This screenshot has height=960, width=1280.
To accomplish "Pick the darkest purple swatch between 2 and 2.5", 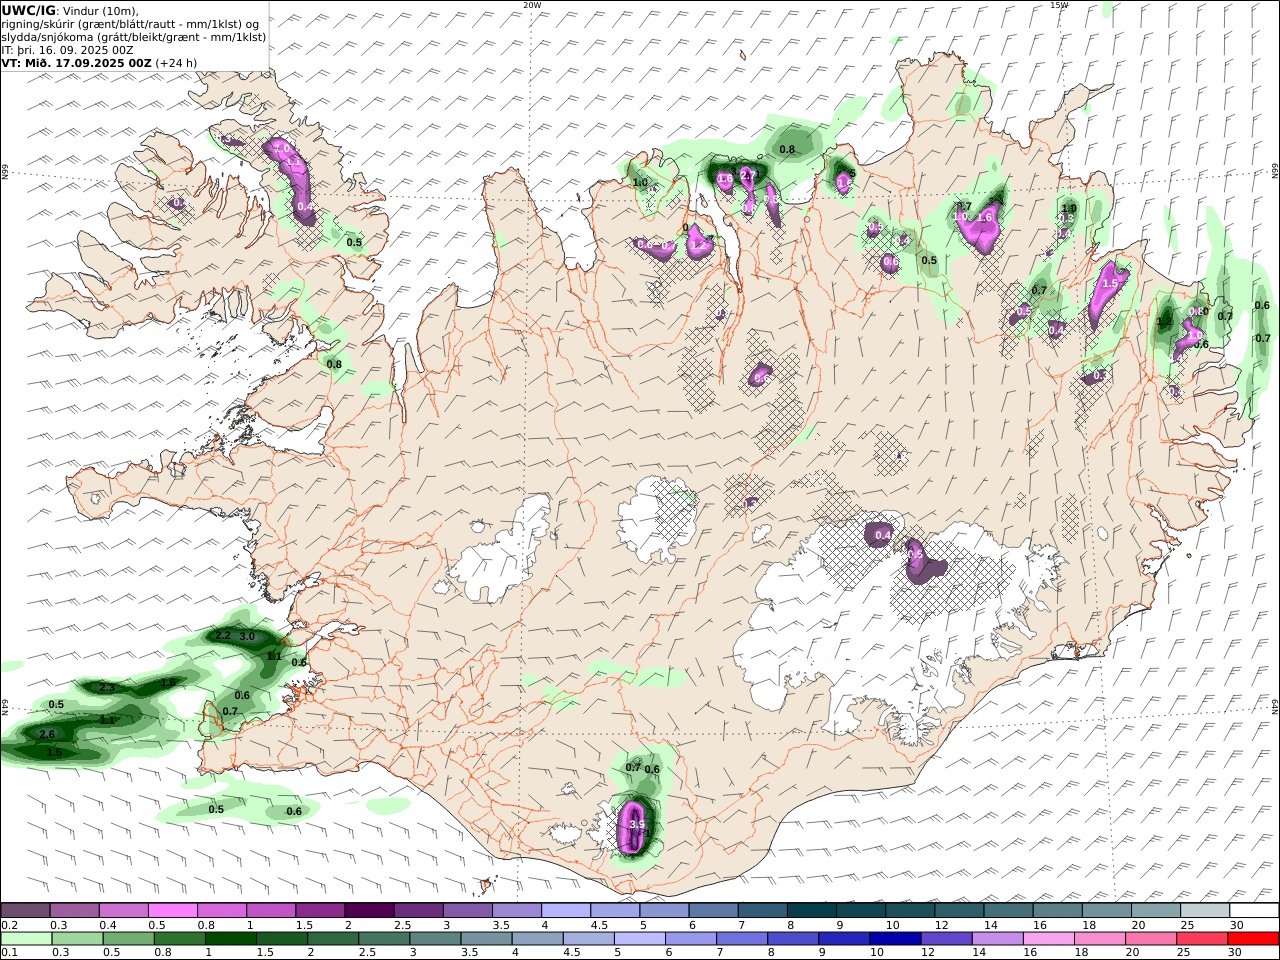I will tap(368, 910).
